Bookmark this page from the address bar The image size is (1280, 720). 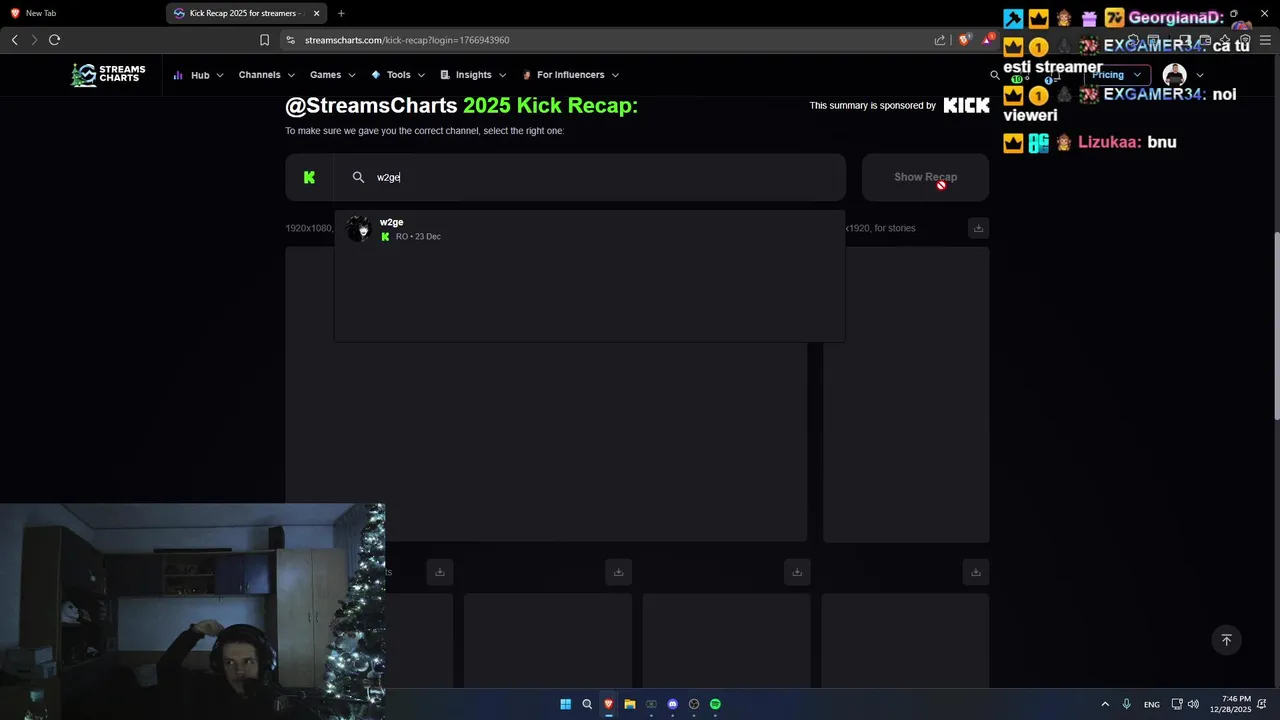coord(264,40)
